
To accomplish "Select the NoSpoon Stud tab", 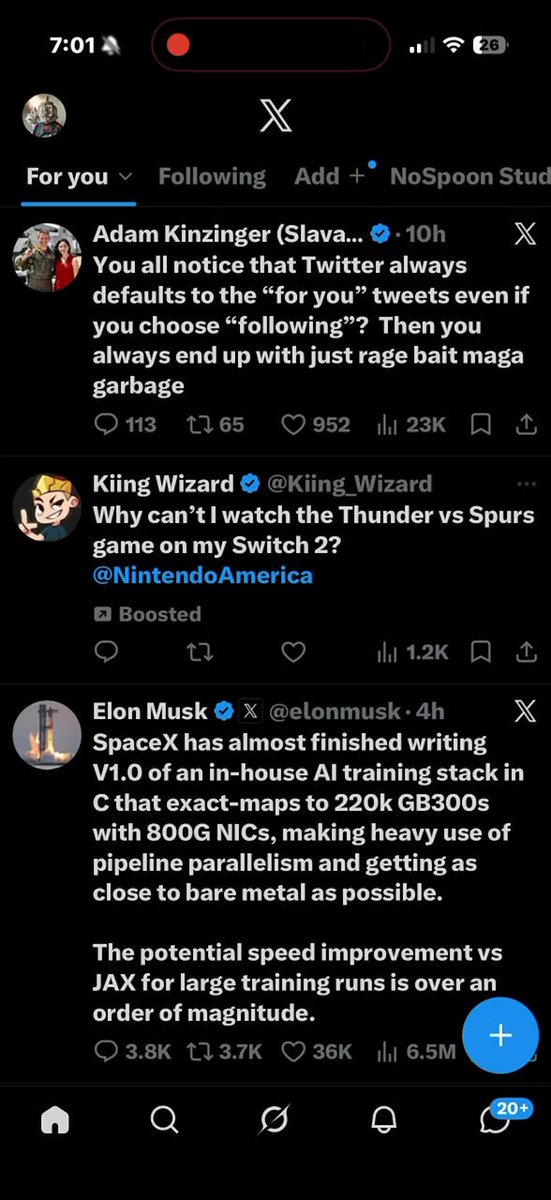I will point(470,176).
